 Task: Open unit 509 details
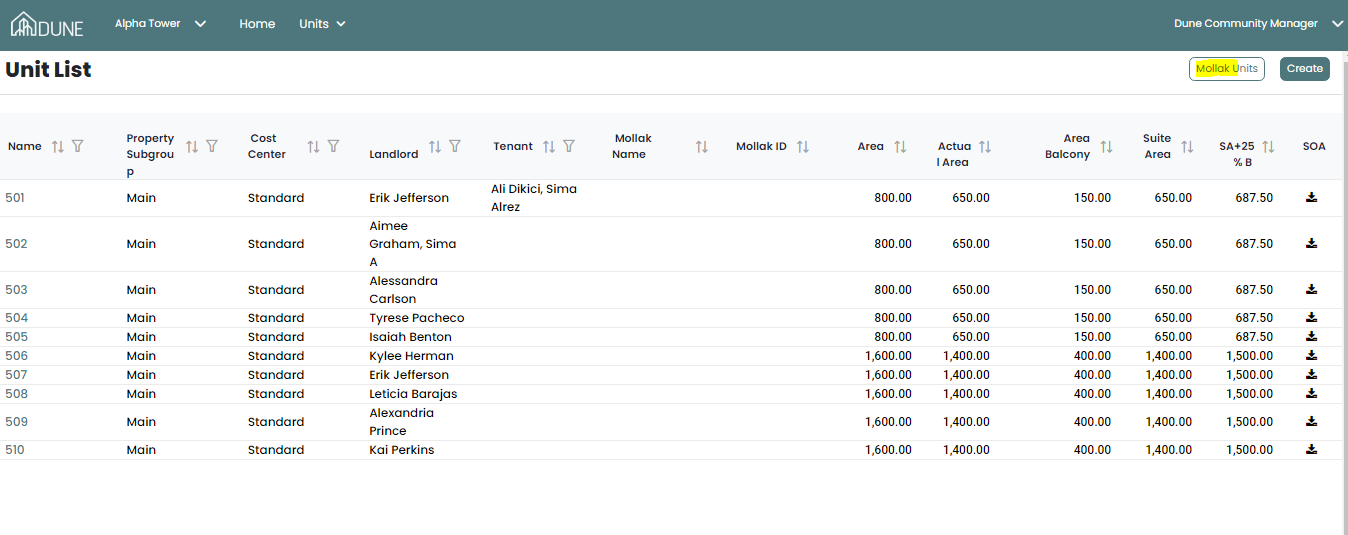pos(16,422)
